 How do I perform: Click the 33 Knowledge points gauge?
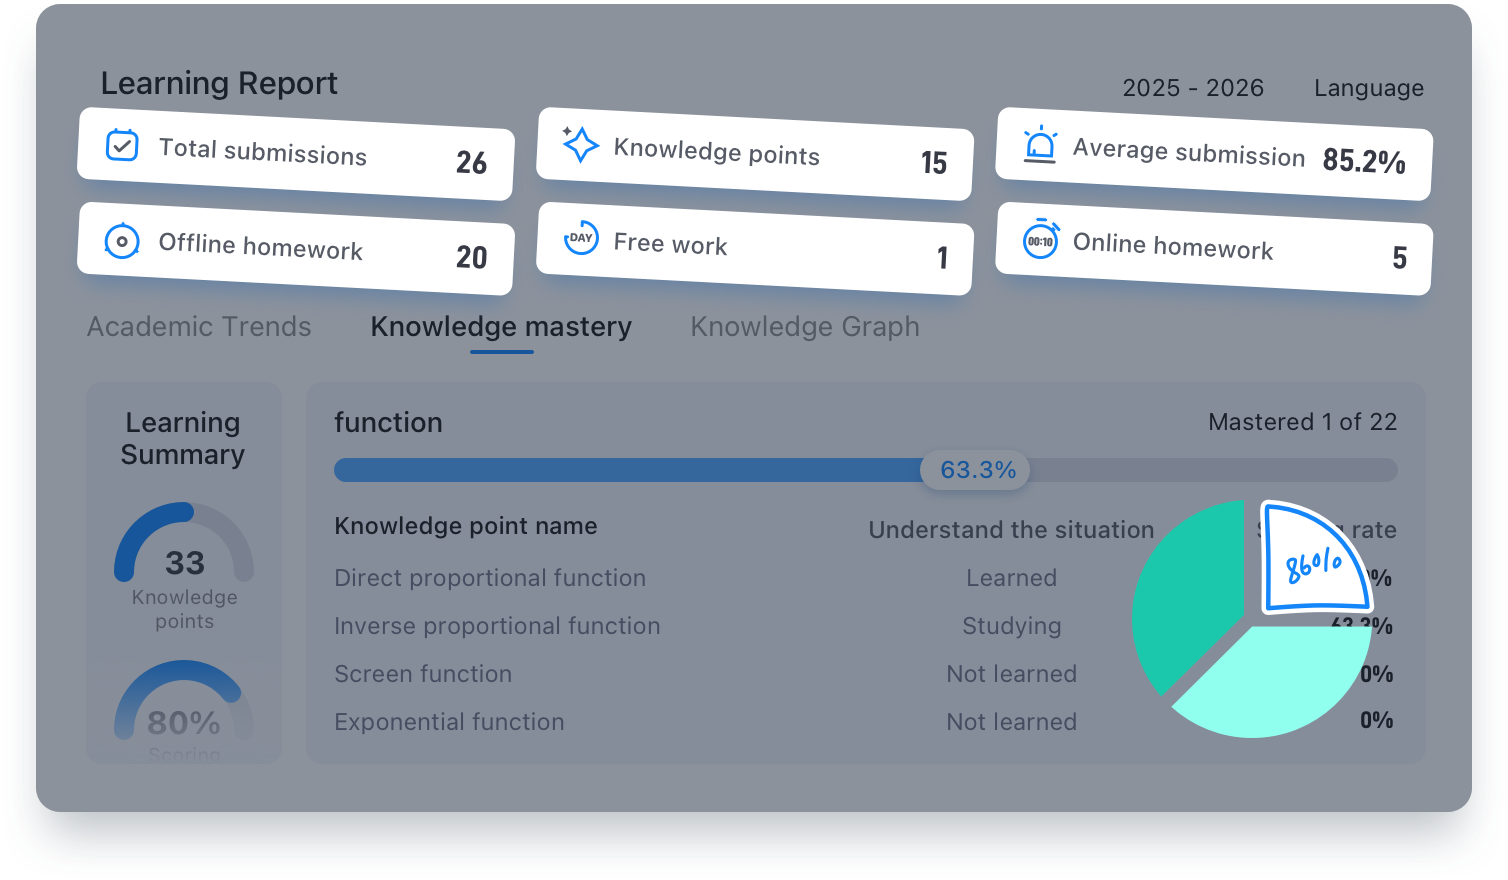(x=184, y=562)
